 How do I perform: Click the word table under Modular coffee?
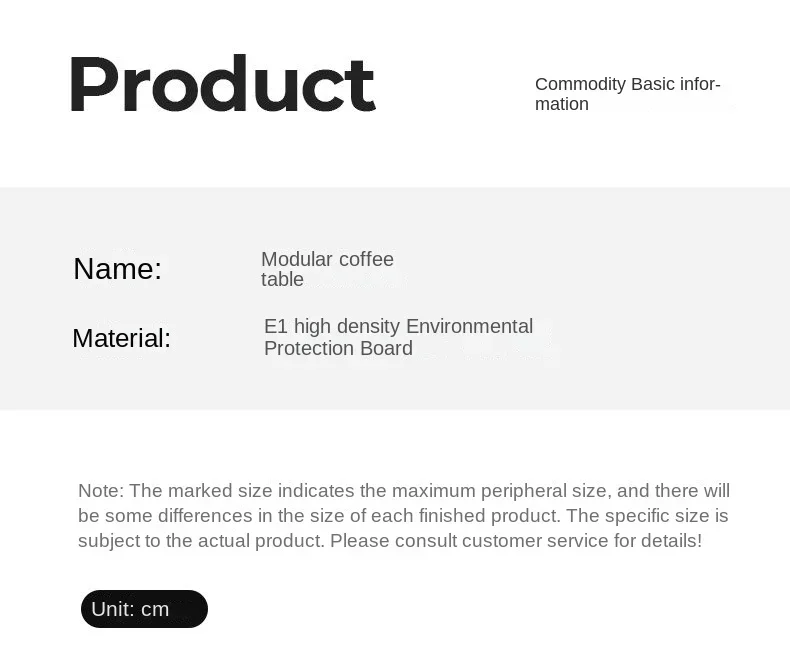[x=282, y=280]
